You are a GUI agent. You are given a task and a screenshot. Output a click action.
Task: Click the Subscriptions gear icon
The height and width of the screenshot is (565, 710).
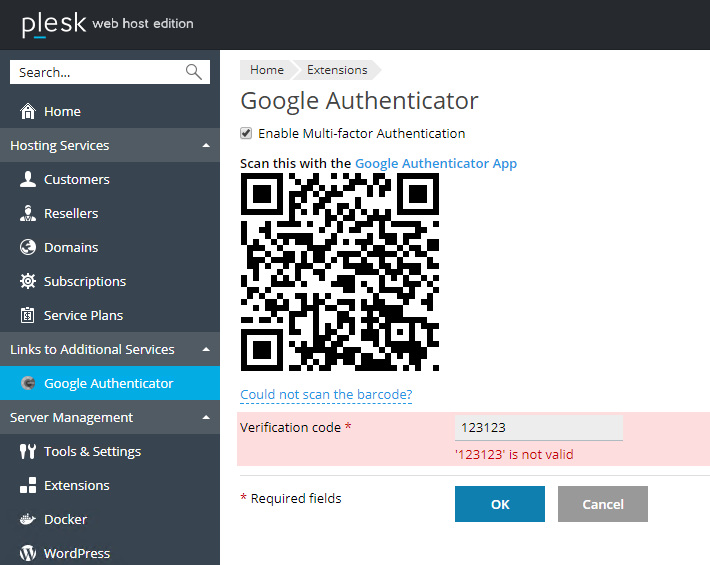(28, 281)
